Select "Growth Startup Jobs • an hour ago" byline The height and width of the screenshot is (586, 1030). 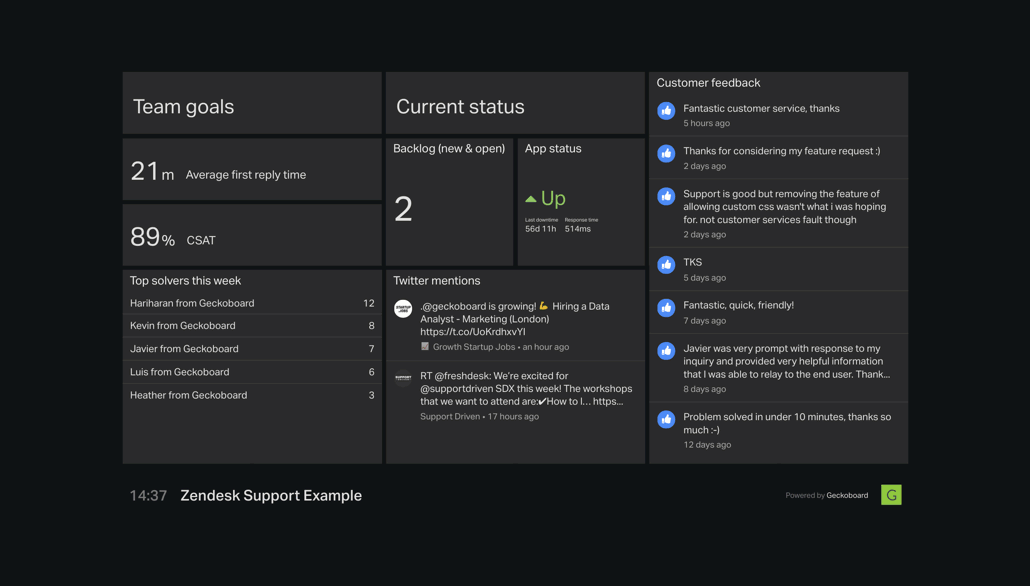495,347
